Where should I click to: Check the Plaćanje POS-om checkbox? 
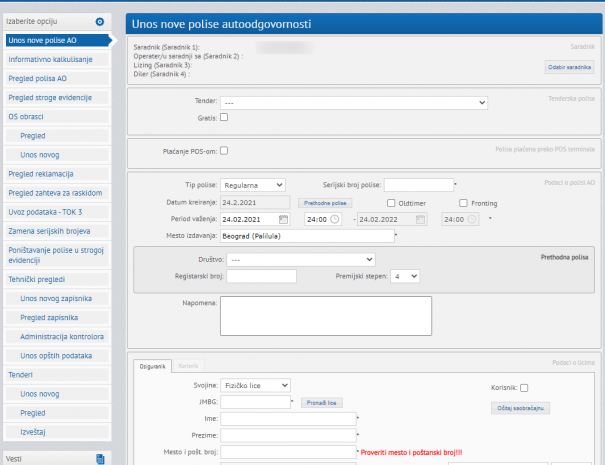pos(224,151)
